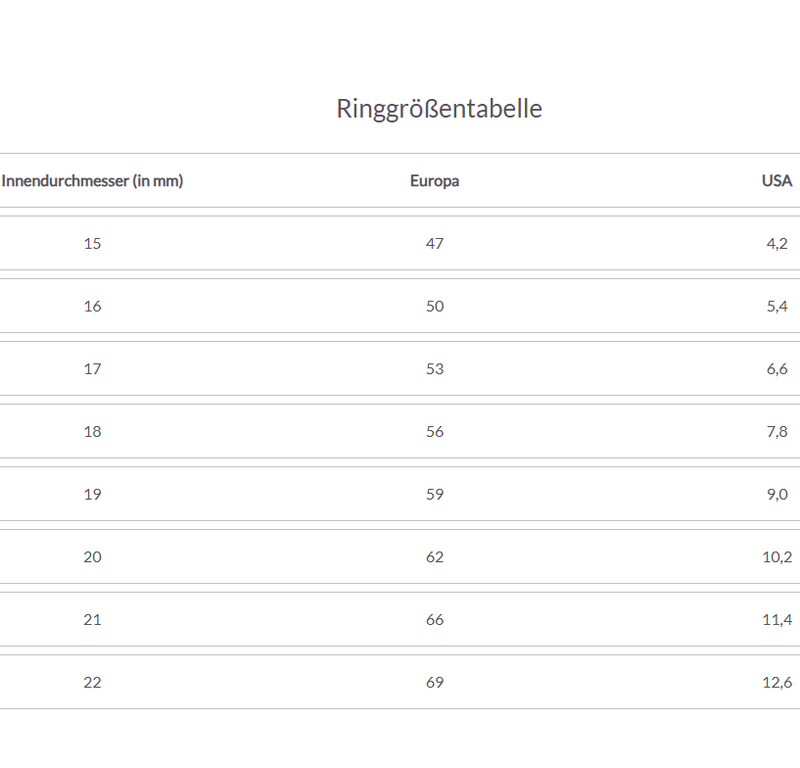This screenshot has width=800, height=768.
Task: Click Europa size 53
Action: click(435, 369)
